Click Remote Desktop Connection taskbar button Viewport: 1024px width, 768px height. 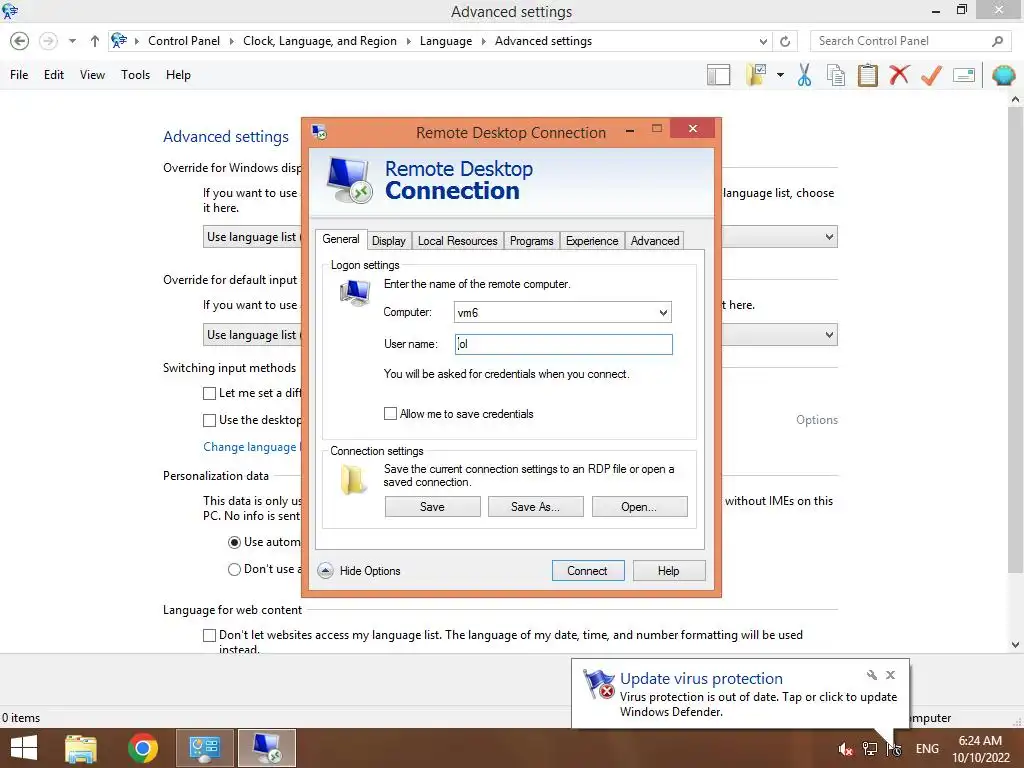tap(266, 748)
